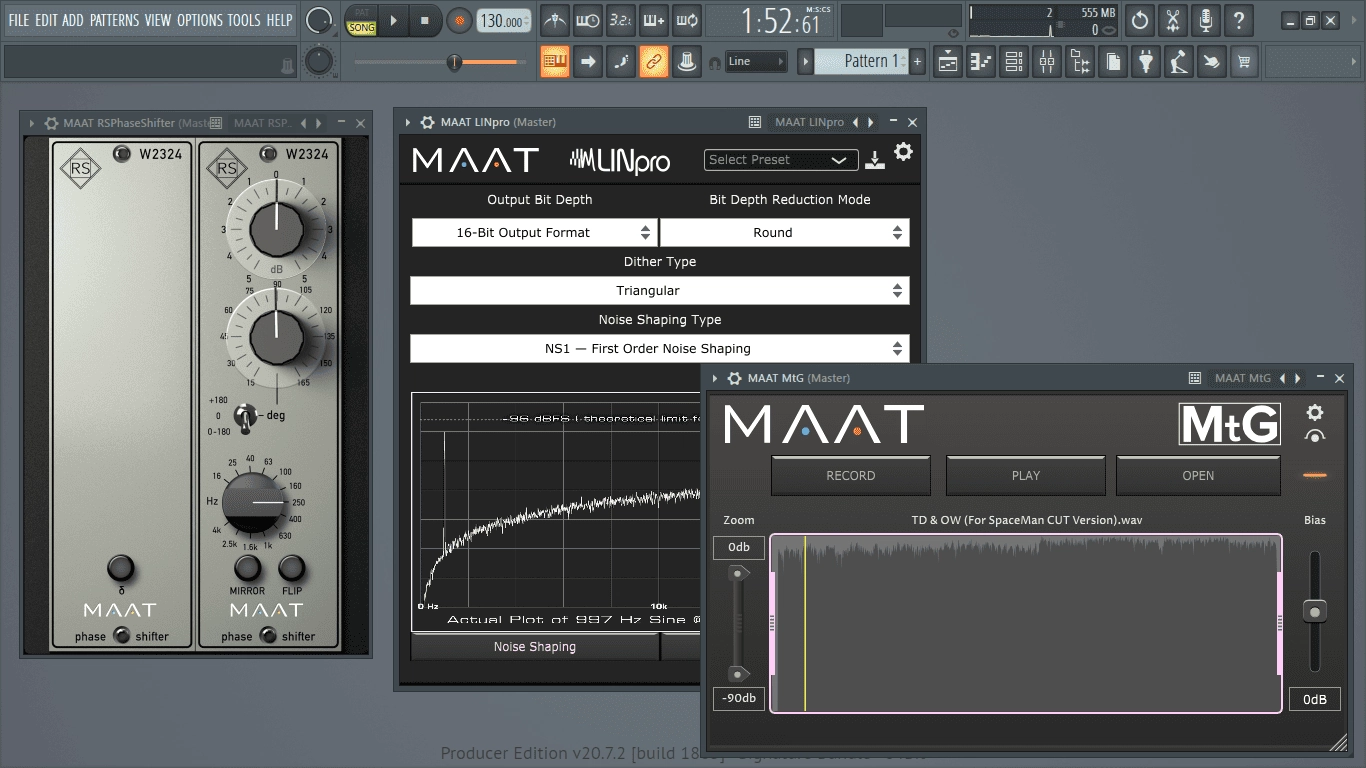Expand the RSPhaseShifter plugin menu arrow

click(x=31, y=123)
